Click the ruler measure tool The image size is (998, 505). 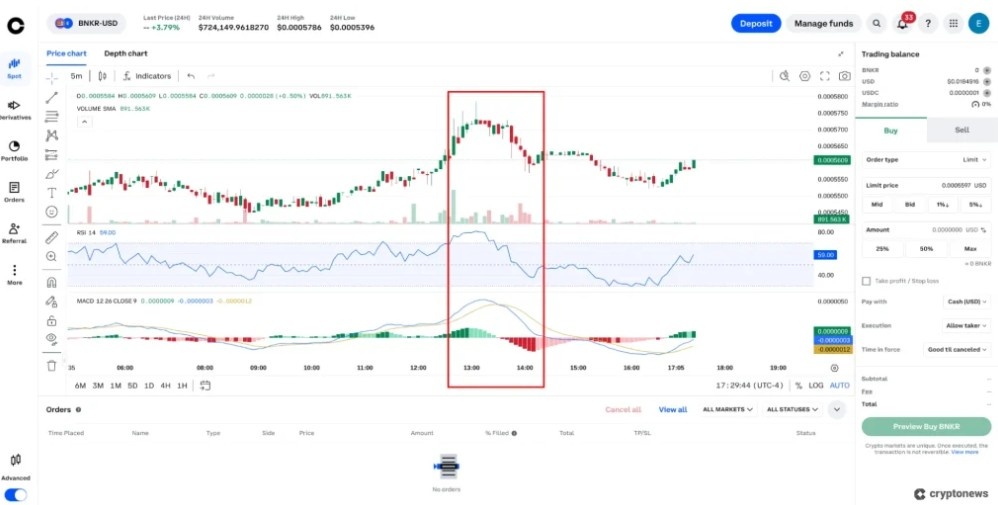tap(52, 237)
